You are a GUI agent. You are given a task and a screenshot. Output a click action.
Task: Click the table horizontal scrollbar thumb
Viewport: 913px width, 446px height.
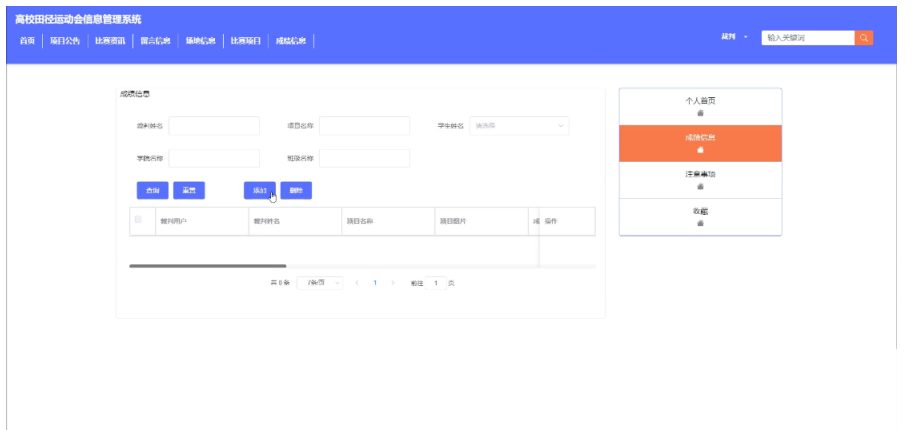pos(207,266)
